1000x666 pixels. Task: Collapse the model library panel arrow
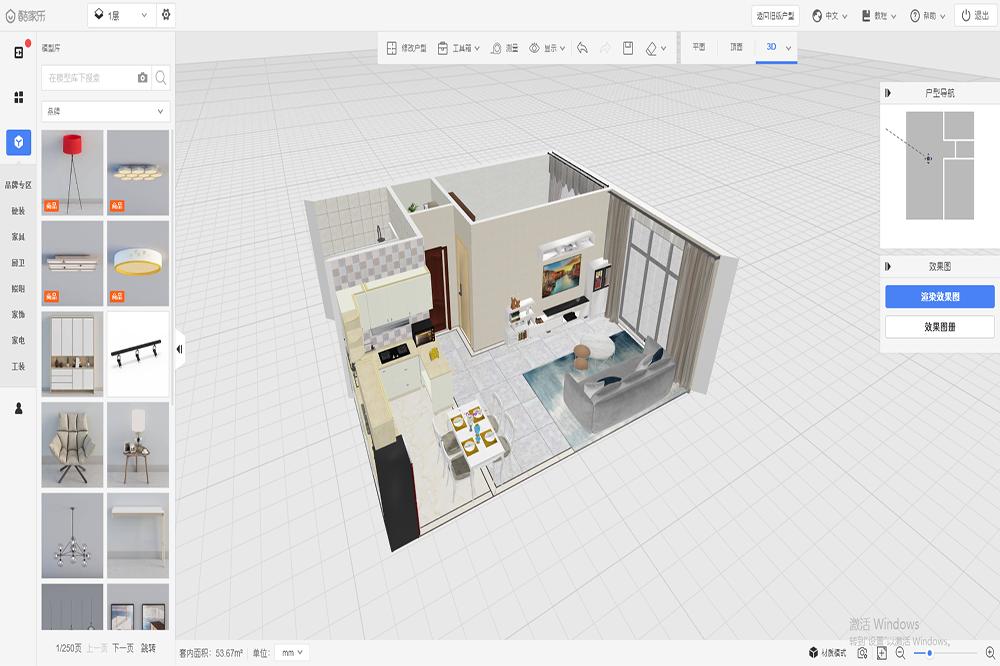pos(180,349)
